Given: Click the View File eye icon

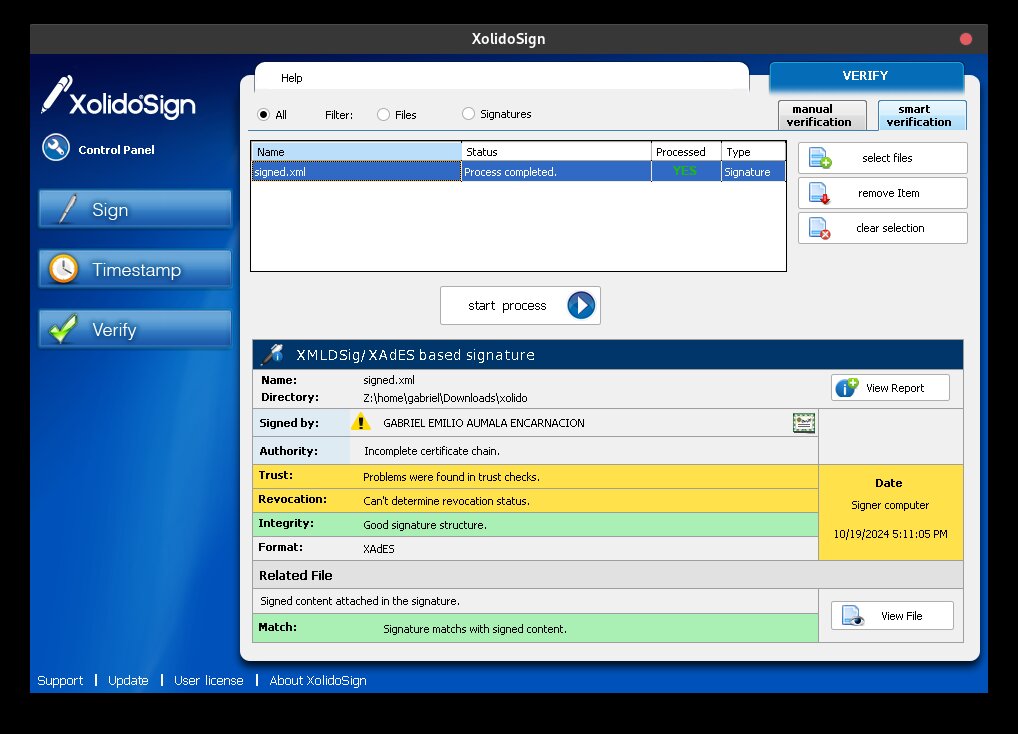Looking at the screenshot, I should (x=853, y=616).
